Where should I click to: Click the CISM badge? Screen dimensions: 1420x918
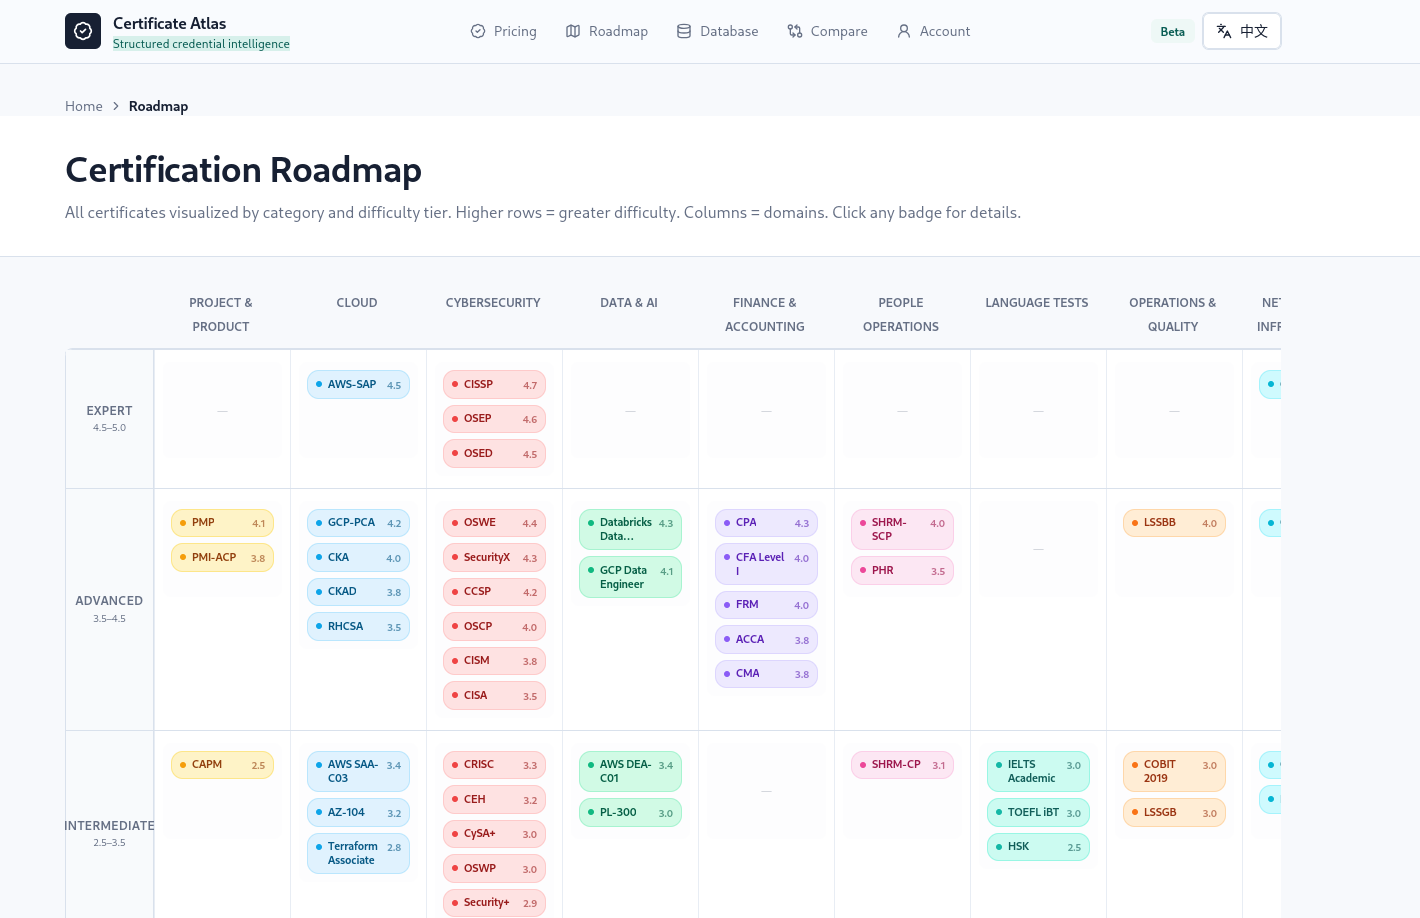pyautogui.click(x=494, y=661)
